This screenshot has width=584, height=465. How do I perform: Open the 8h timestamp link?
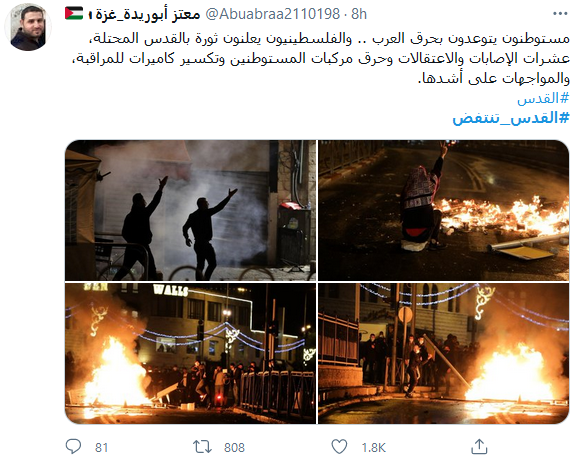(x=359, y=14)
